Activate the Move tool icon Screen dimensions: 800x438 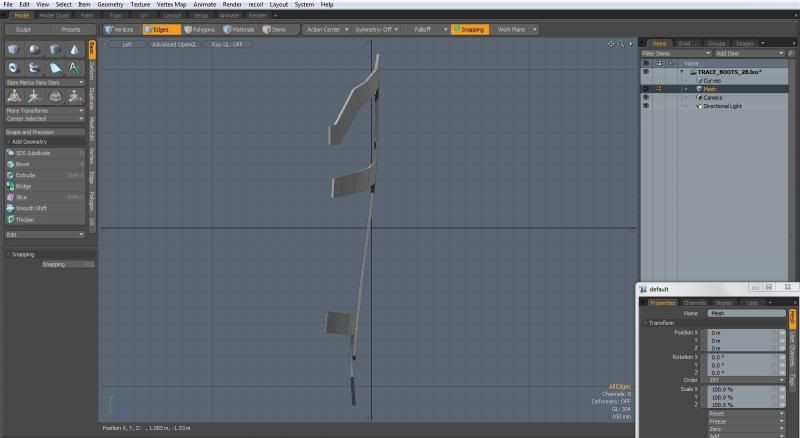(34, 96)
